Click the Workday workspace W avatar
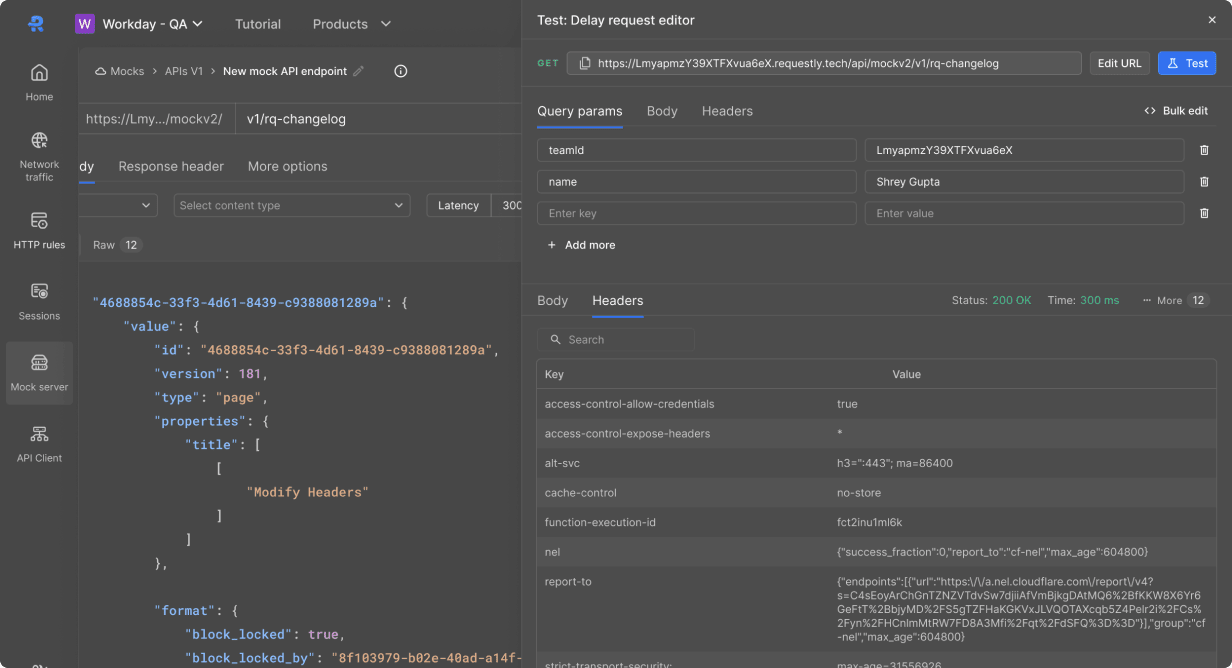Screen dimensions: 1232x668 [85, 24]
